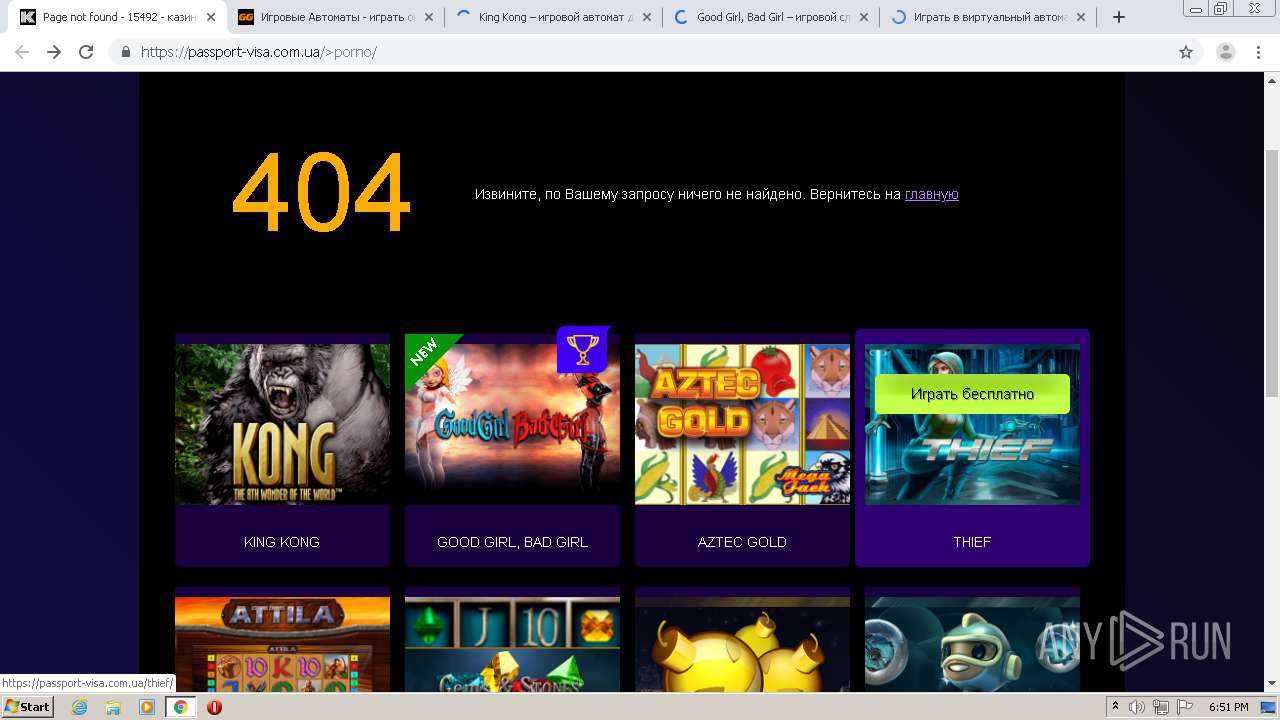This screenshot has width=1280, height=720.
Task: Open a new browser tab
Action: point(1119,17)
